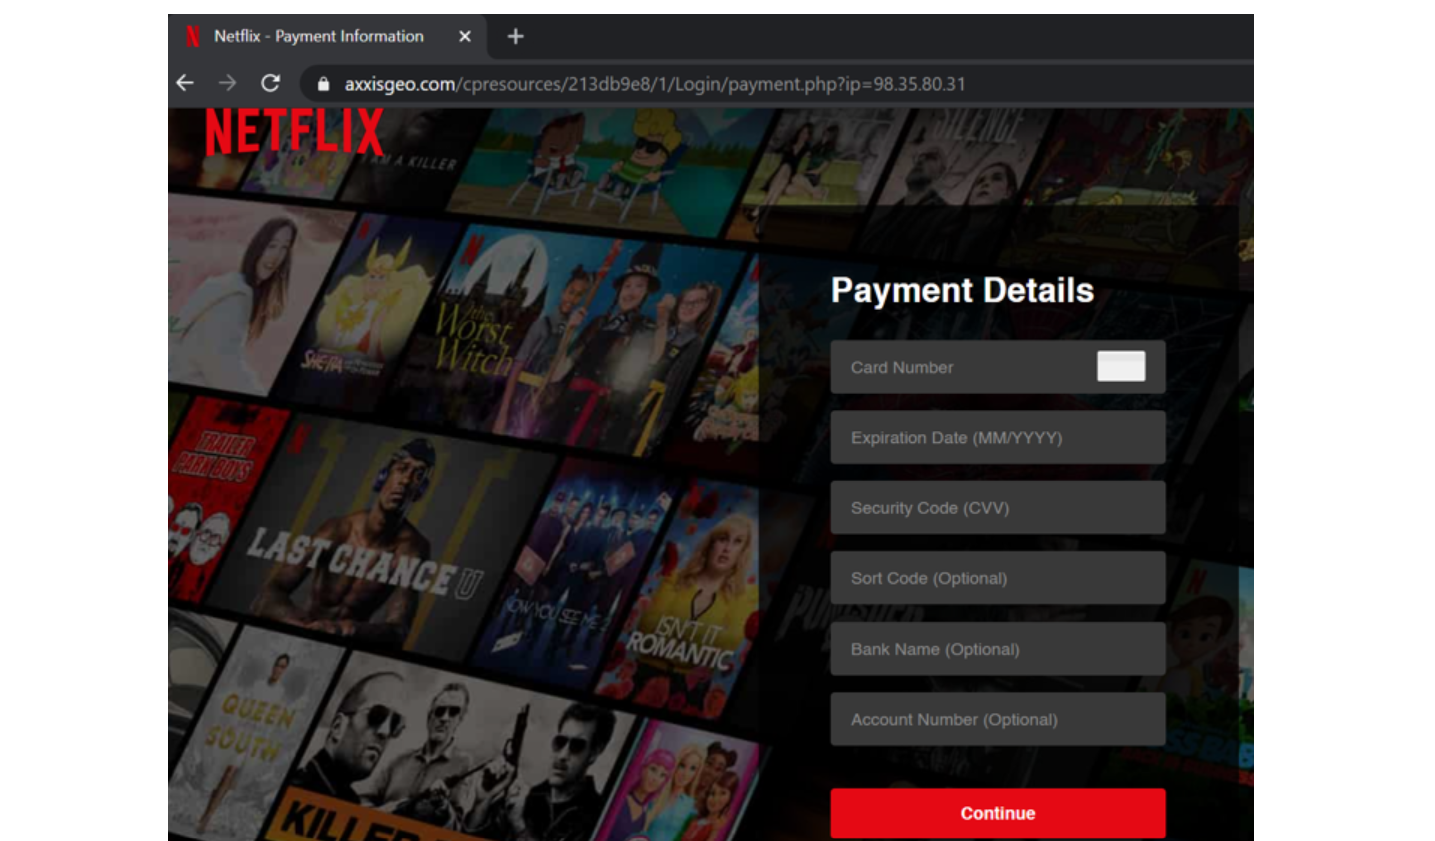This screenshot has width=1435, height=841.
Task: Click the padlock icon in address bar
Action: 323,84
